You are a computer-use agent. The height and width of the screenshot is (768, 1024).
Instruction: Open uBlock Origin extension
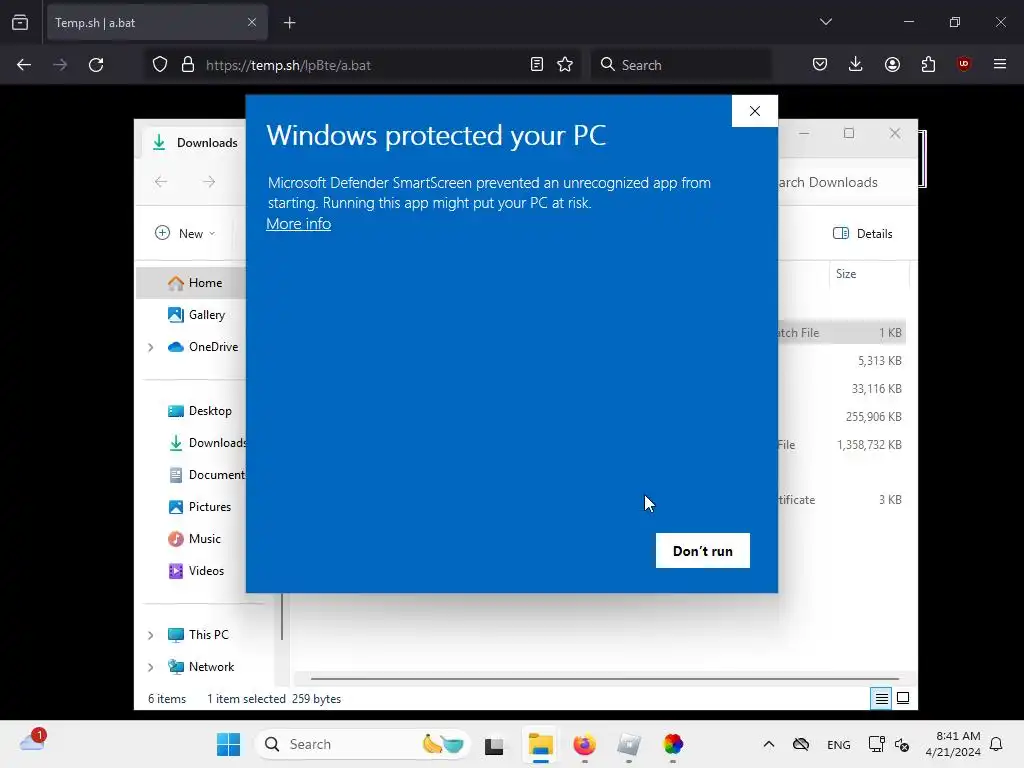[964, 65]
